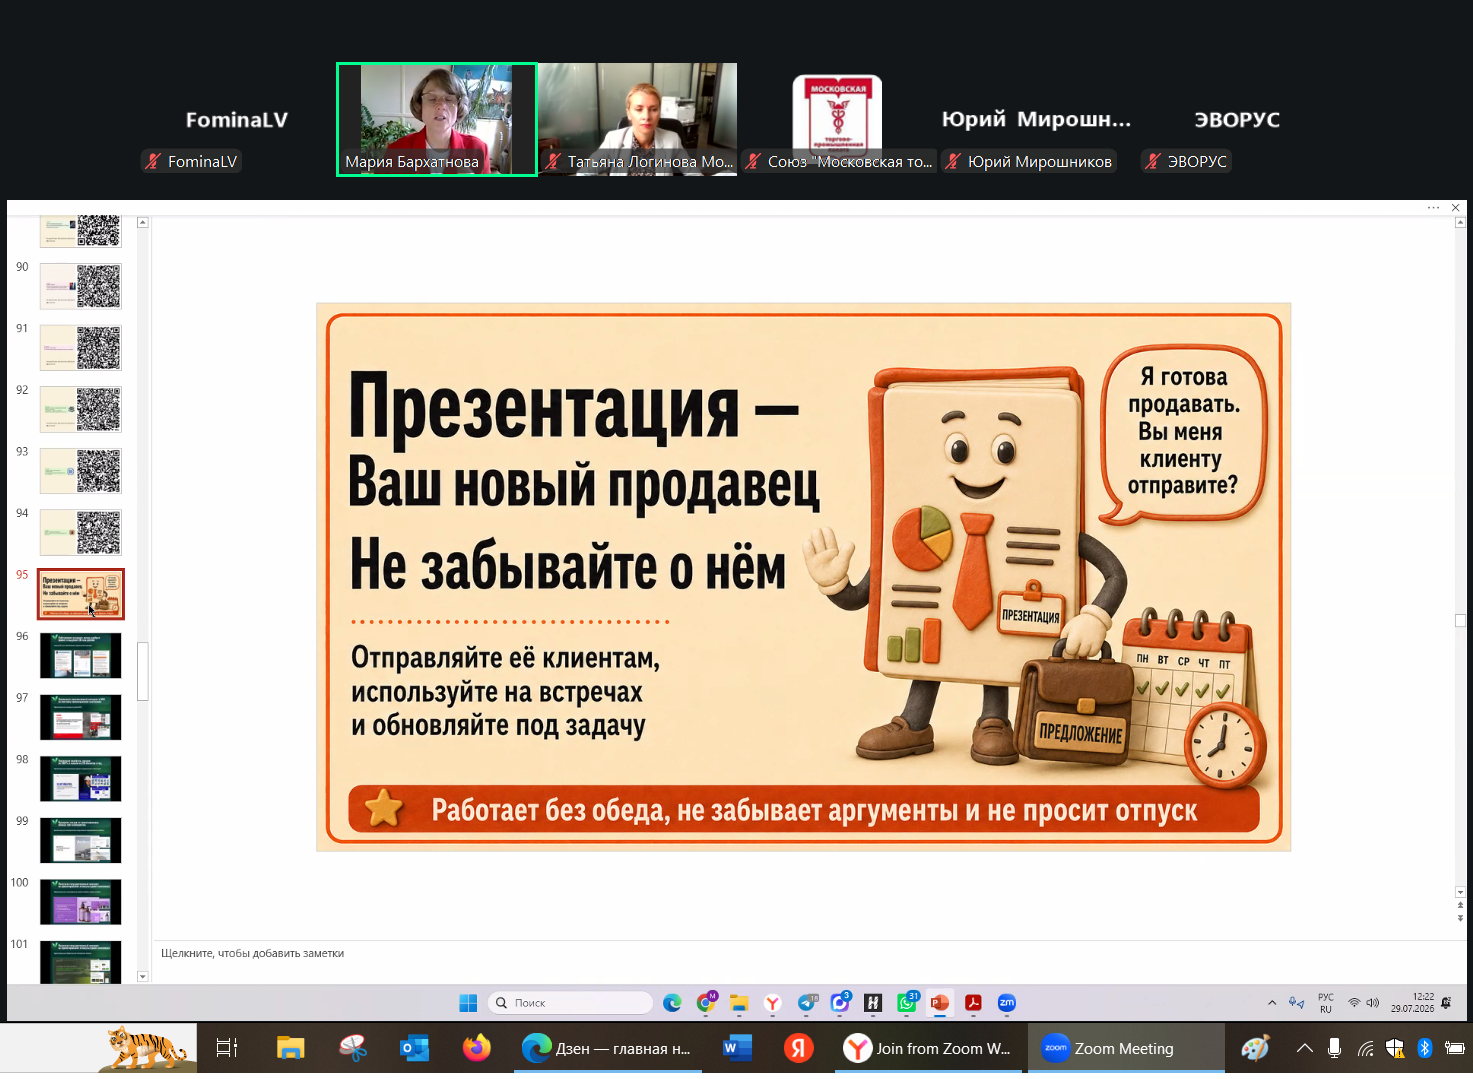Select slide 91 thumbnail
The height and width of the screenshot is (1079, 1473).
pyautogui.click(x=81, y=348)
